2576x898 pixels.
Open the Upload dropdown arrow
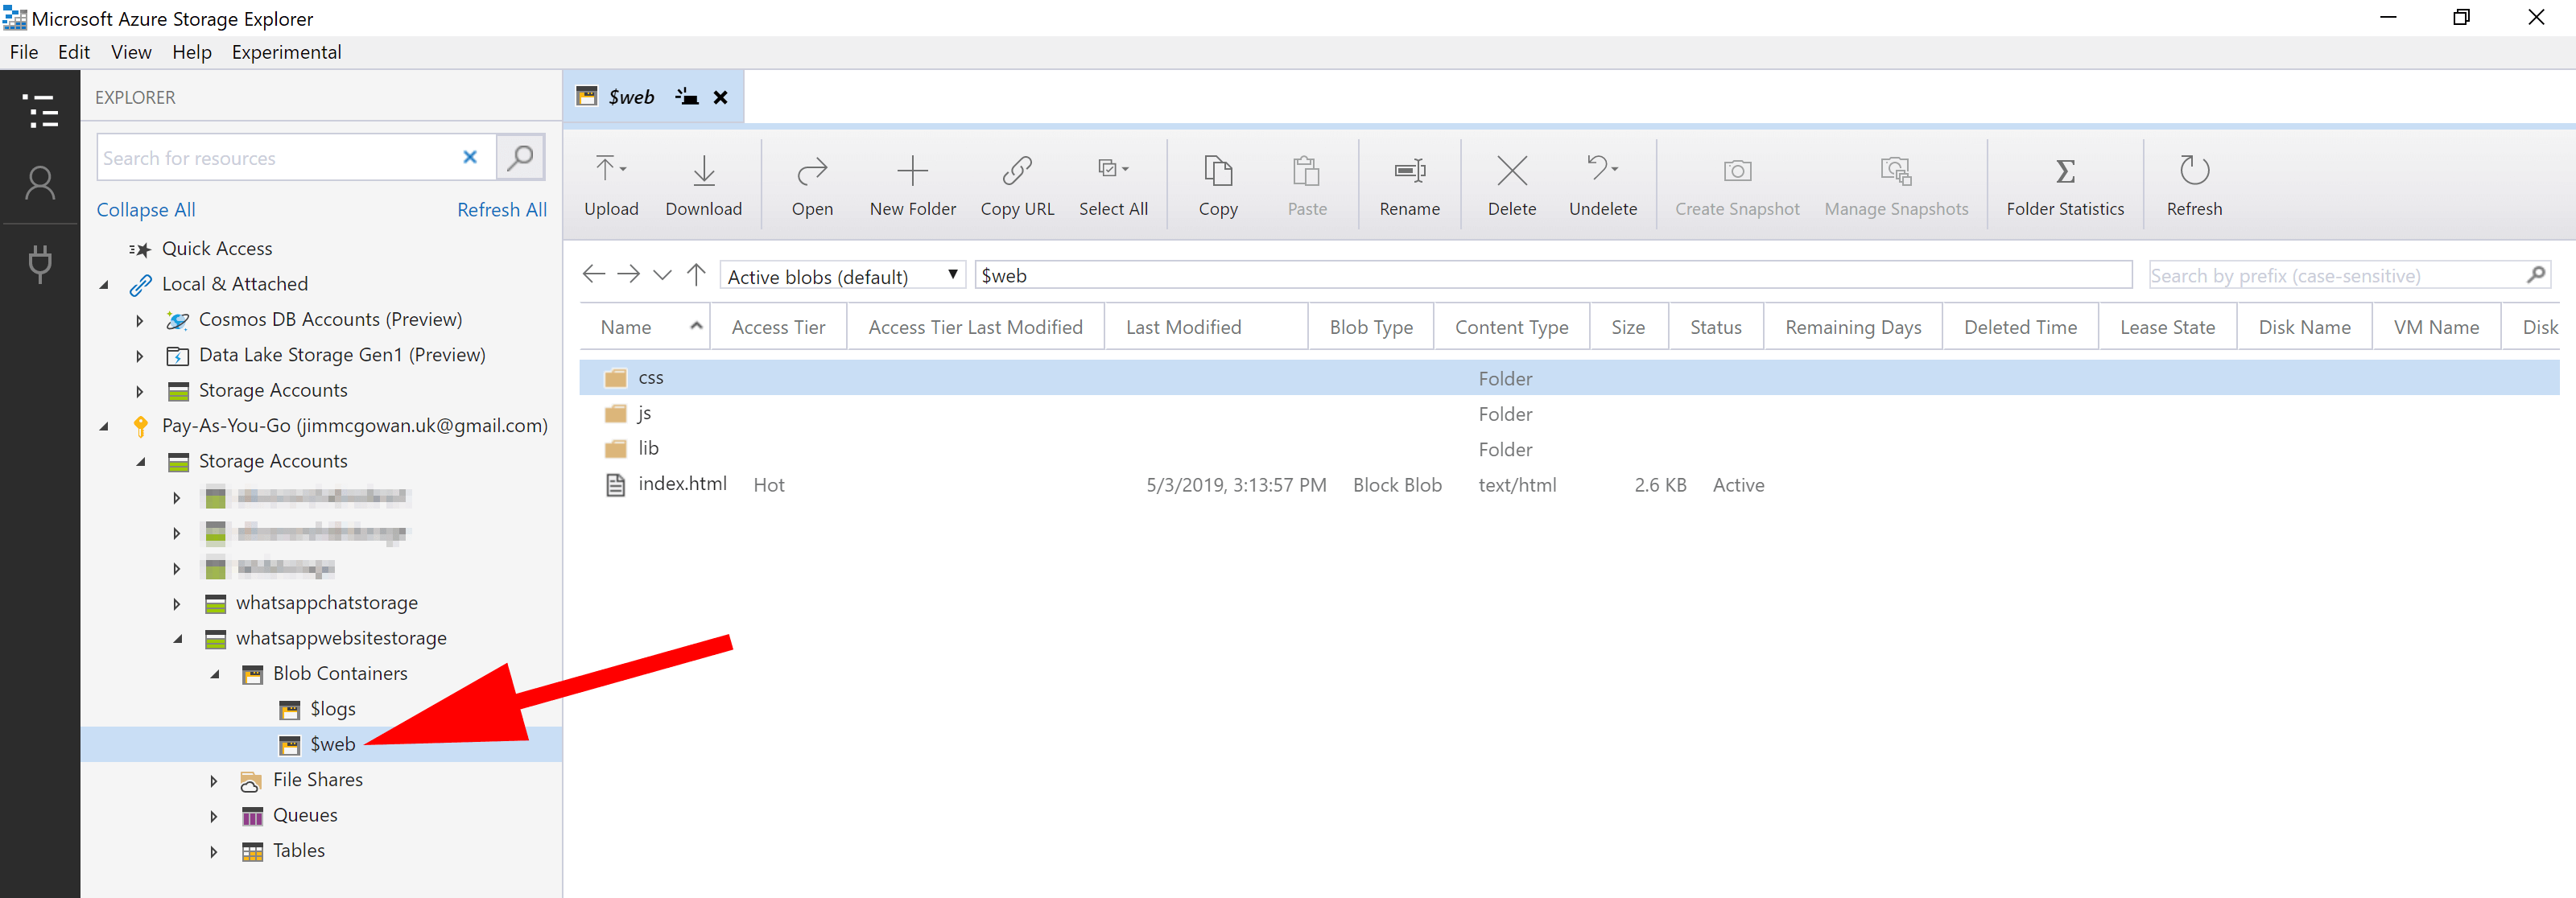coord(623,170)
